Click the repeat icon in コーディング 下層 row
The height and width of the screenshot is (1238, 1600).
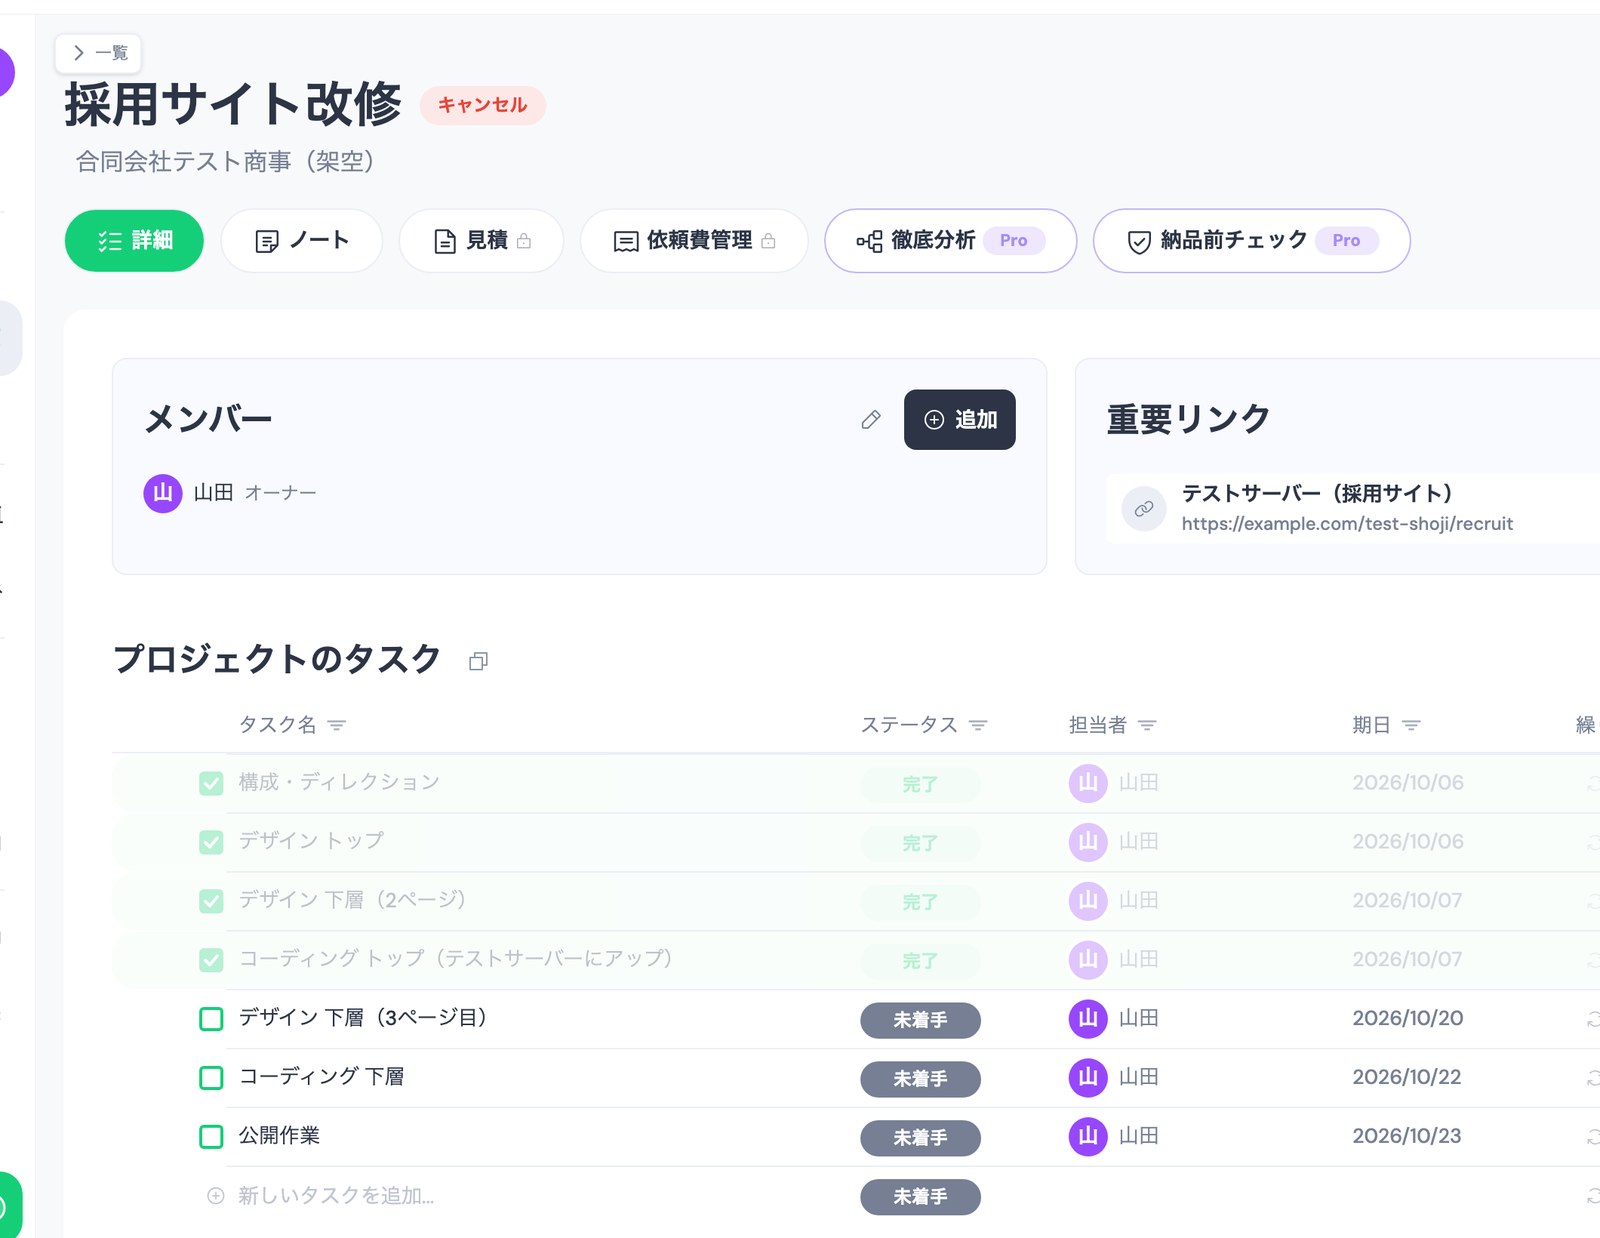coord(1592,1078)
